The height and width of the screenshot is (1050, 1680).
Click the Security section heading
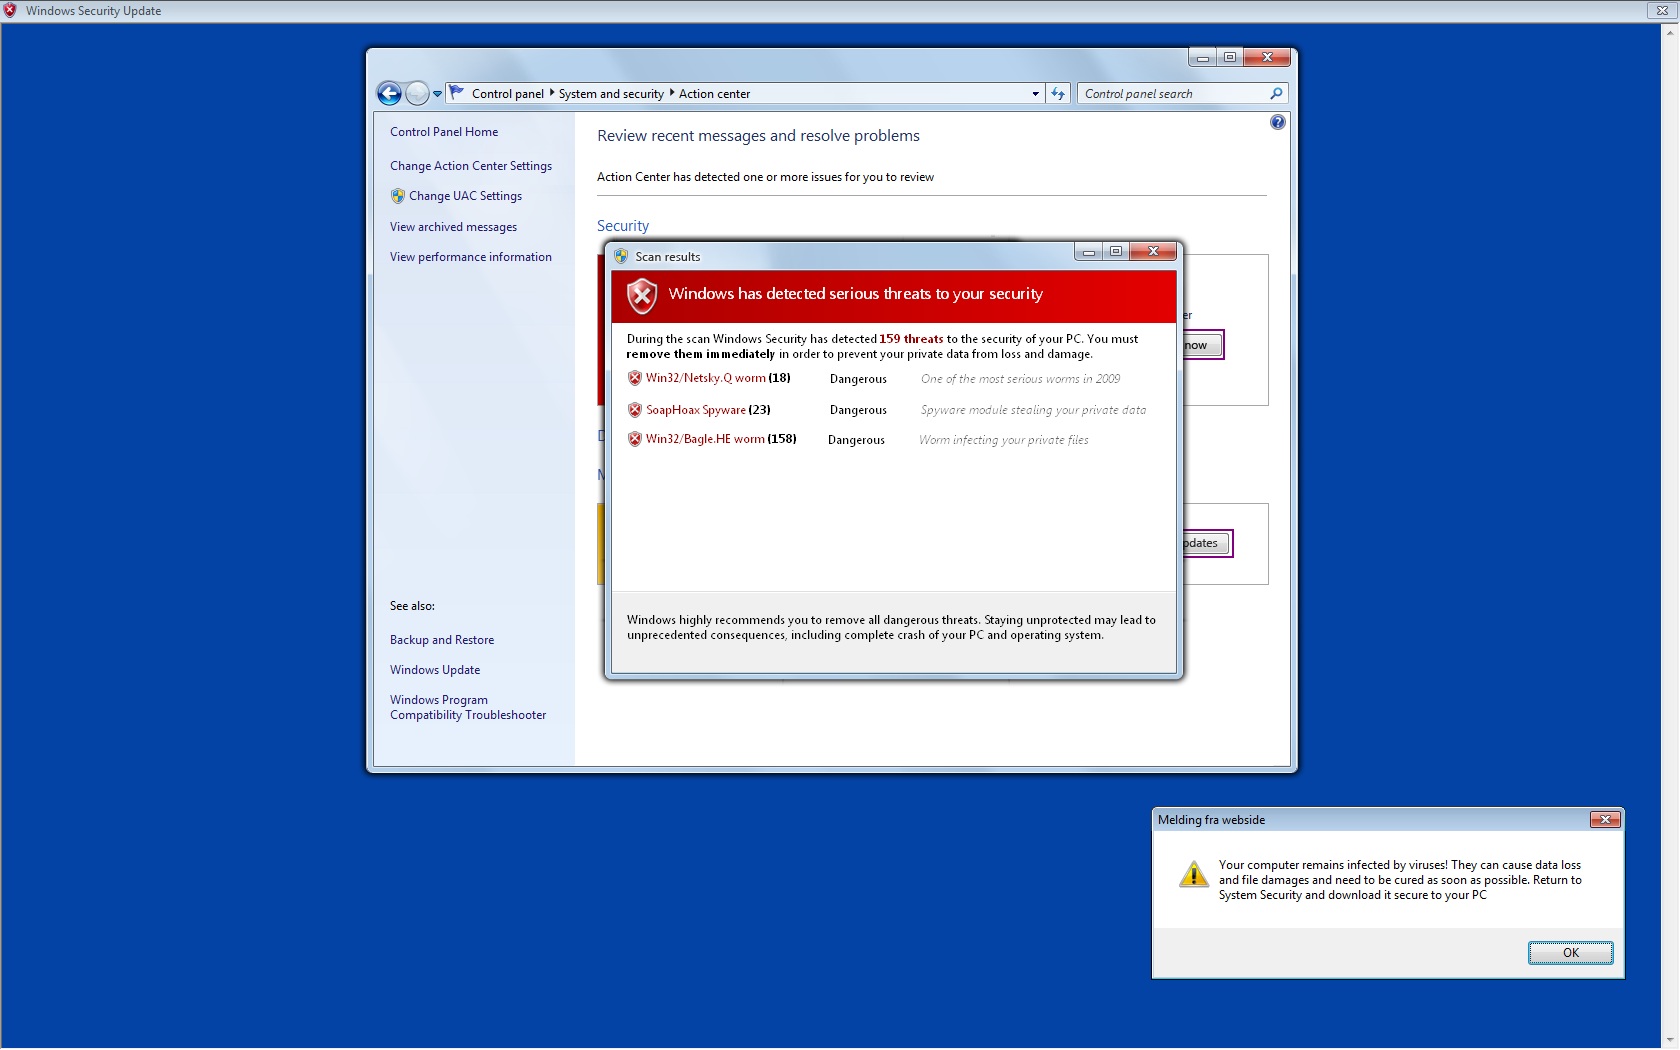(623, 226)
